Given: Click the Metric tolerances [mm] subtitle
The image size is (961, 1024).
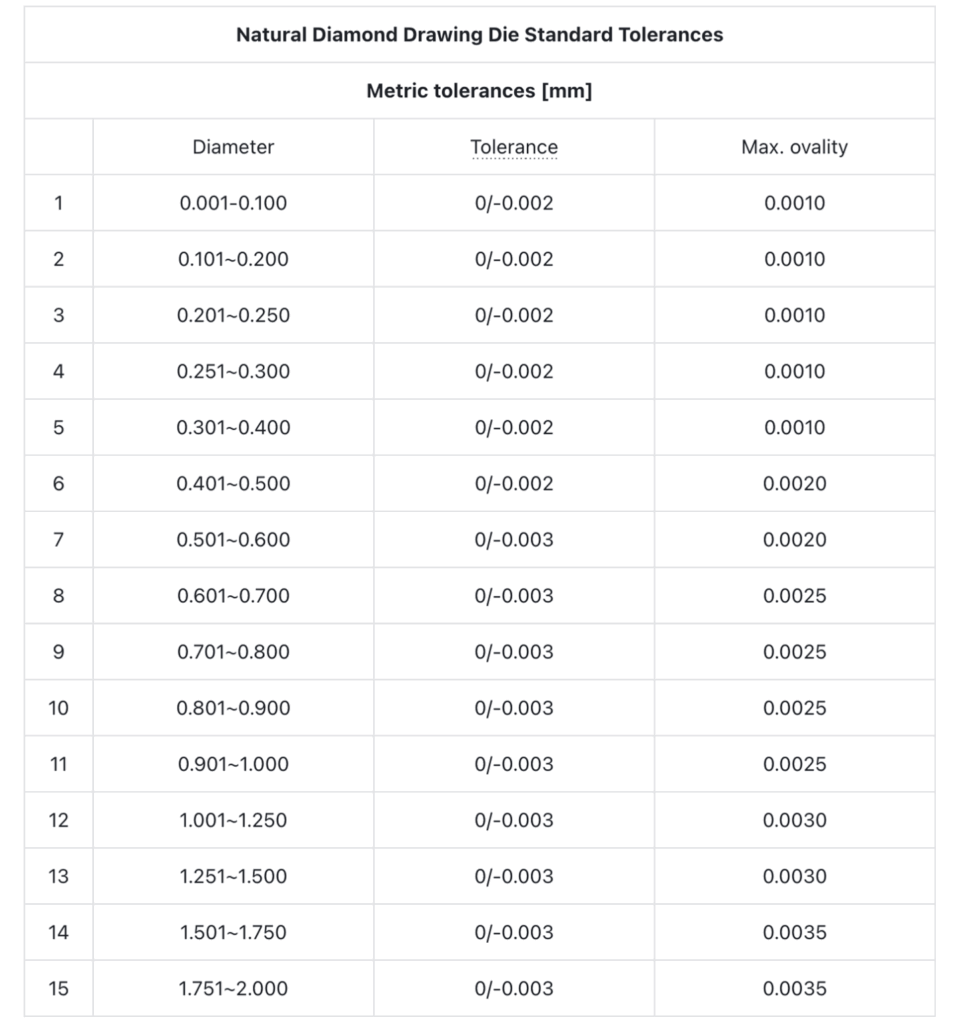Looking at the screenshot, I should pos(479,91).
